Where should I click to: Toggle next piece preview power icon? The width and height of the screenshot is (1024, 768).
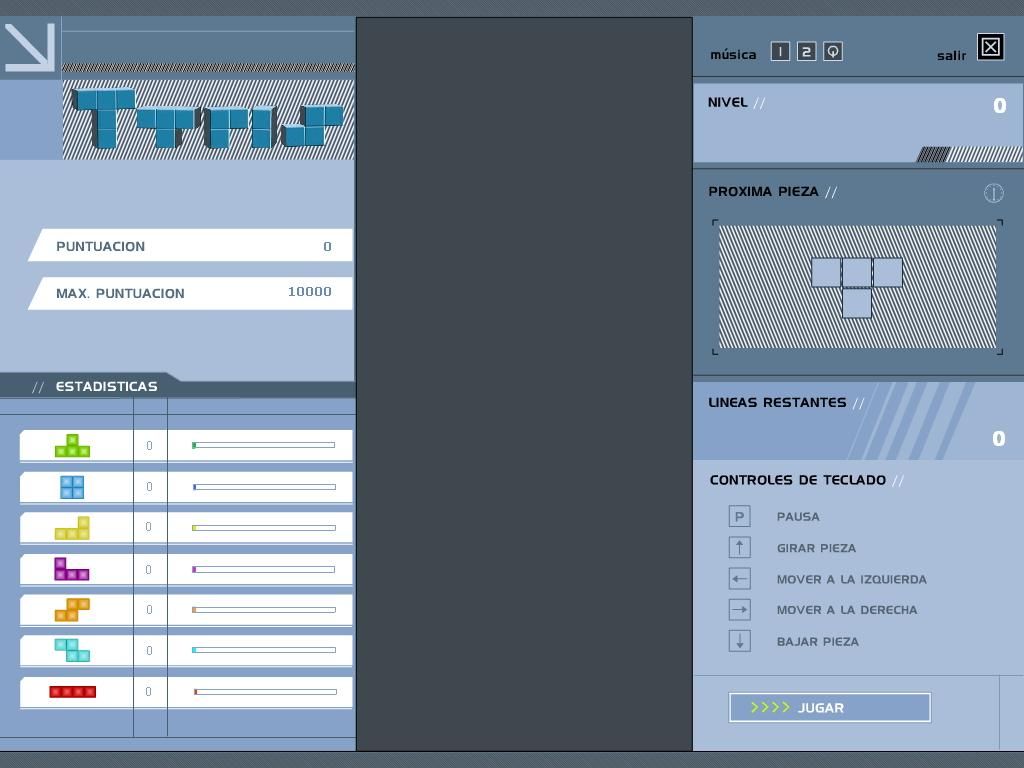993,193
